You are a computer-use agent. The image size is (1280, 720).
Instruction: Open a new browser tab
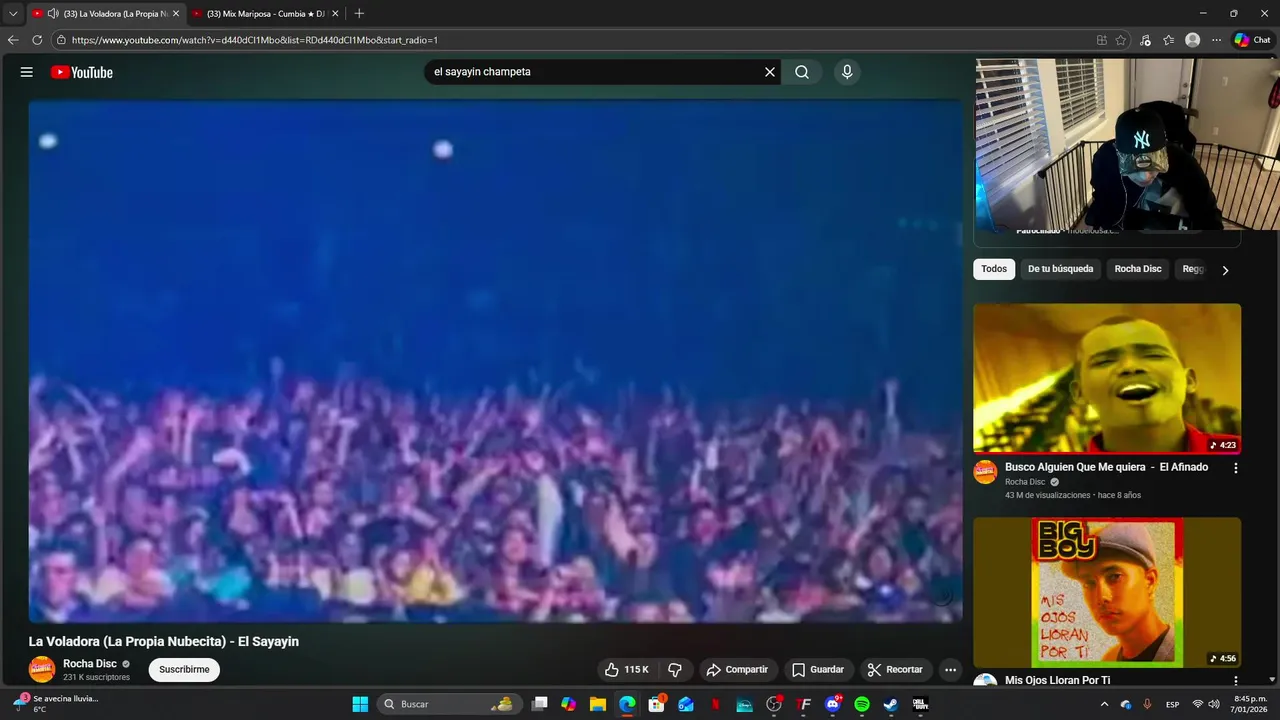coord(359,14)
